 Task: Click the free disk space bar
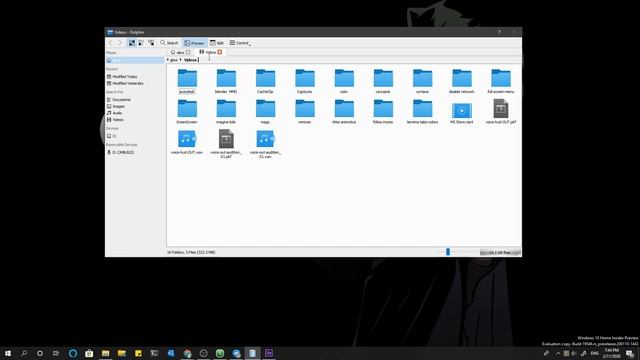500,253
